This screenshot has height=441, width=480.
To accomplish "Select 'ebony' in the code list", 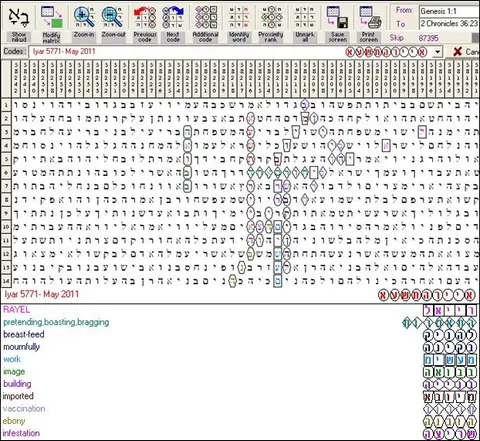I will coord(14,421).
